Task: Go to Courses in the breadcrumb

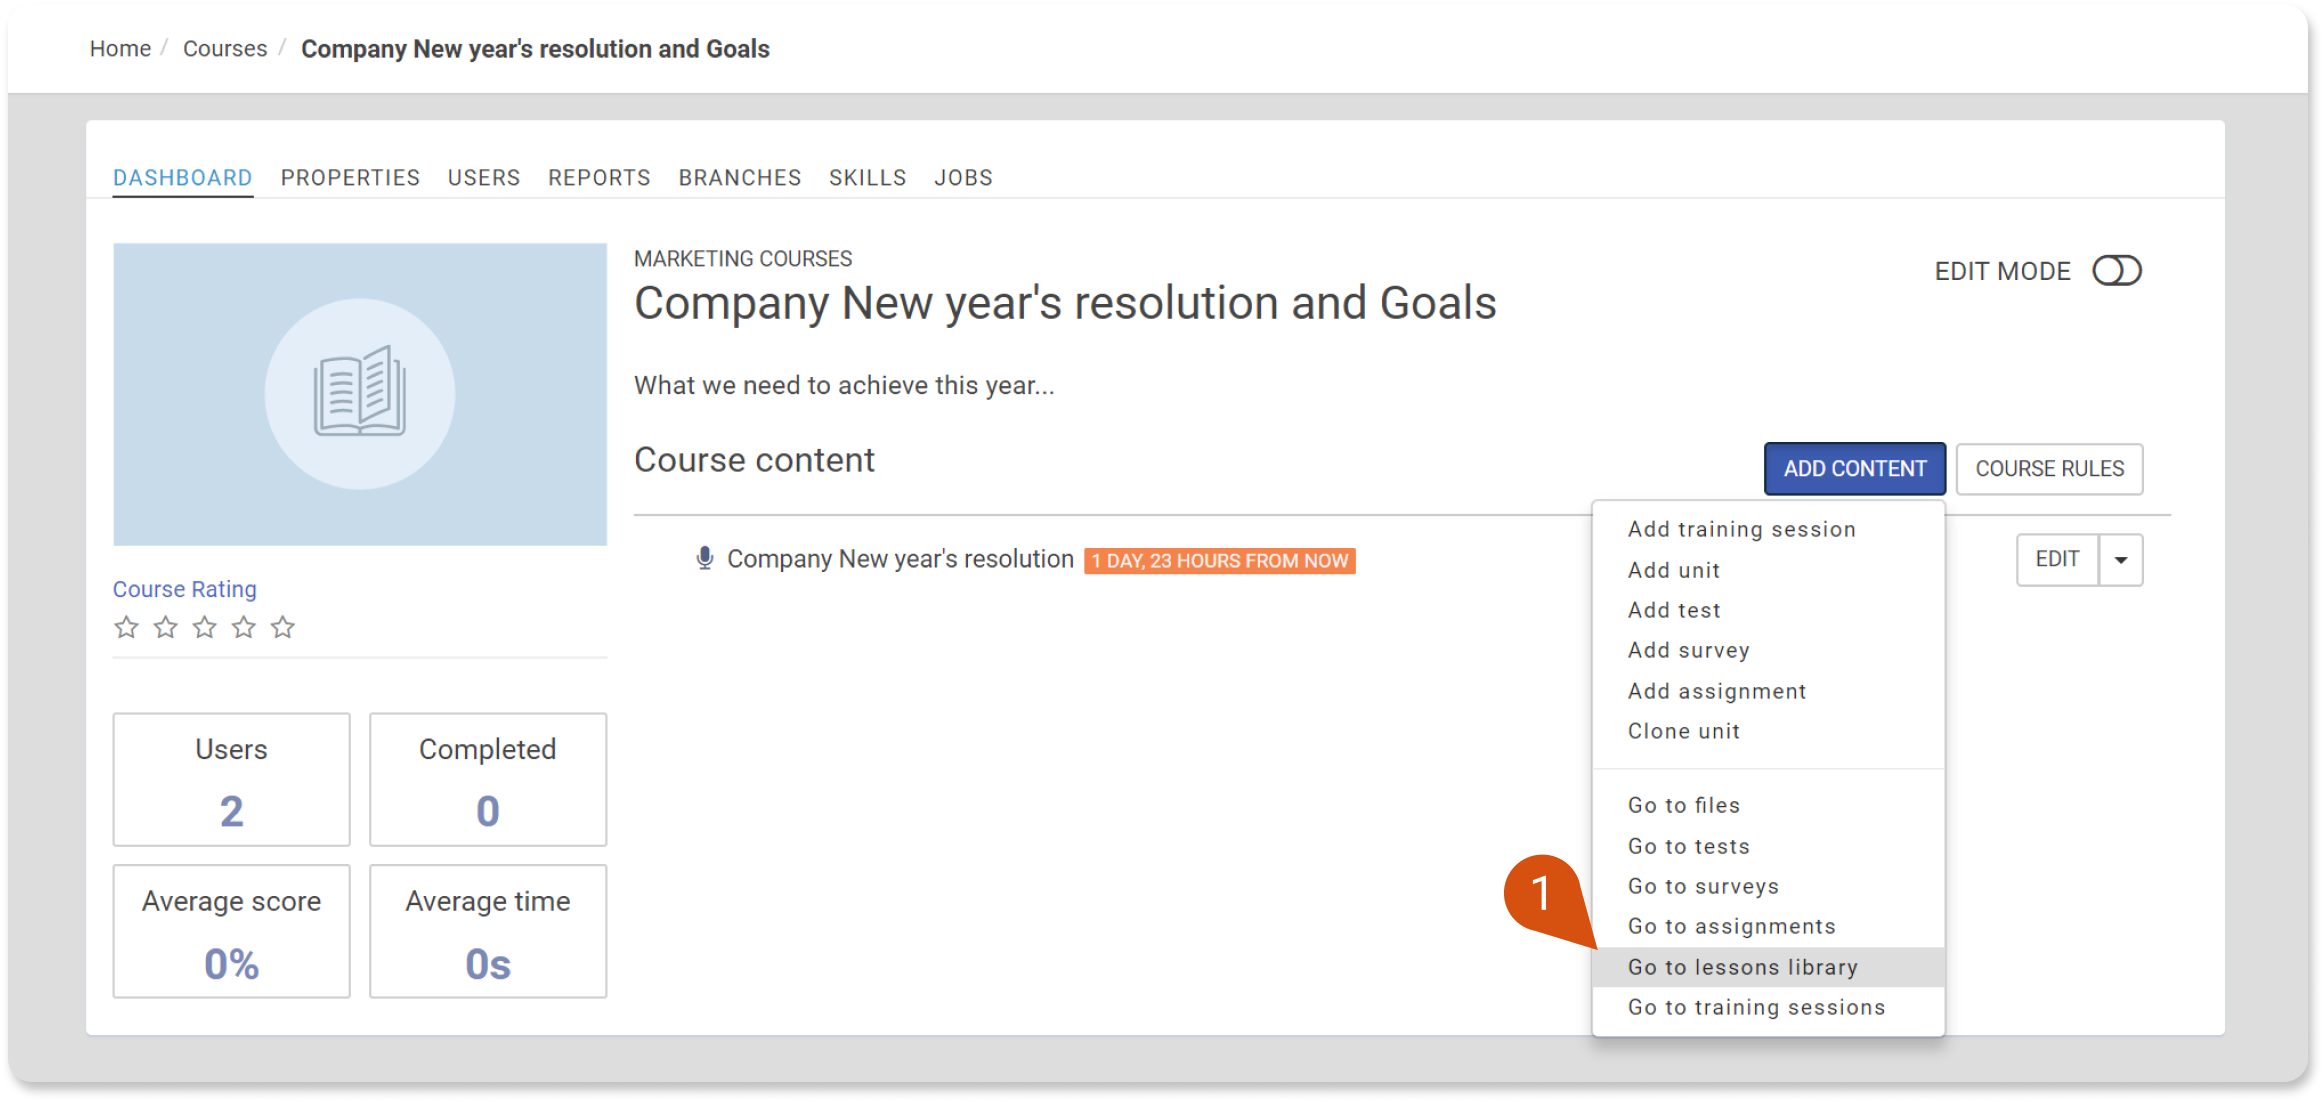Action: point(225,49)
